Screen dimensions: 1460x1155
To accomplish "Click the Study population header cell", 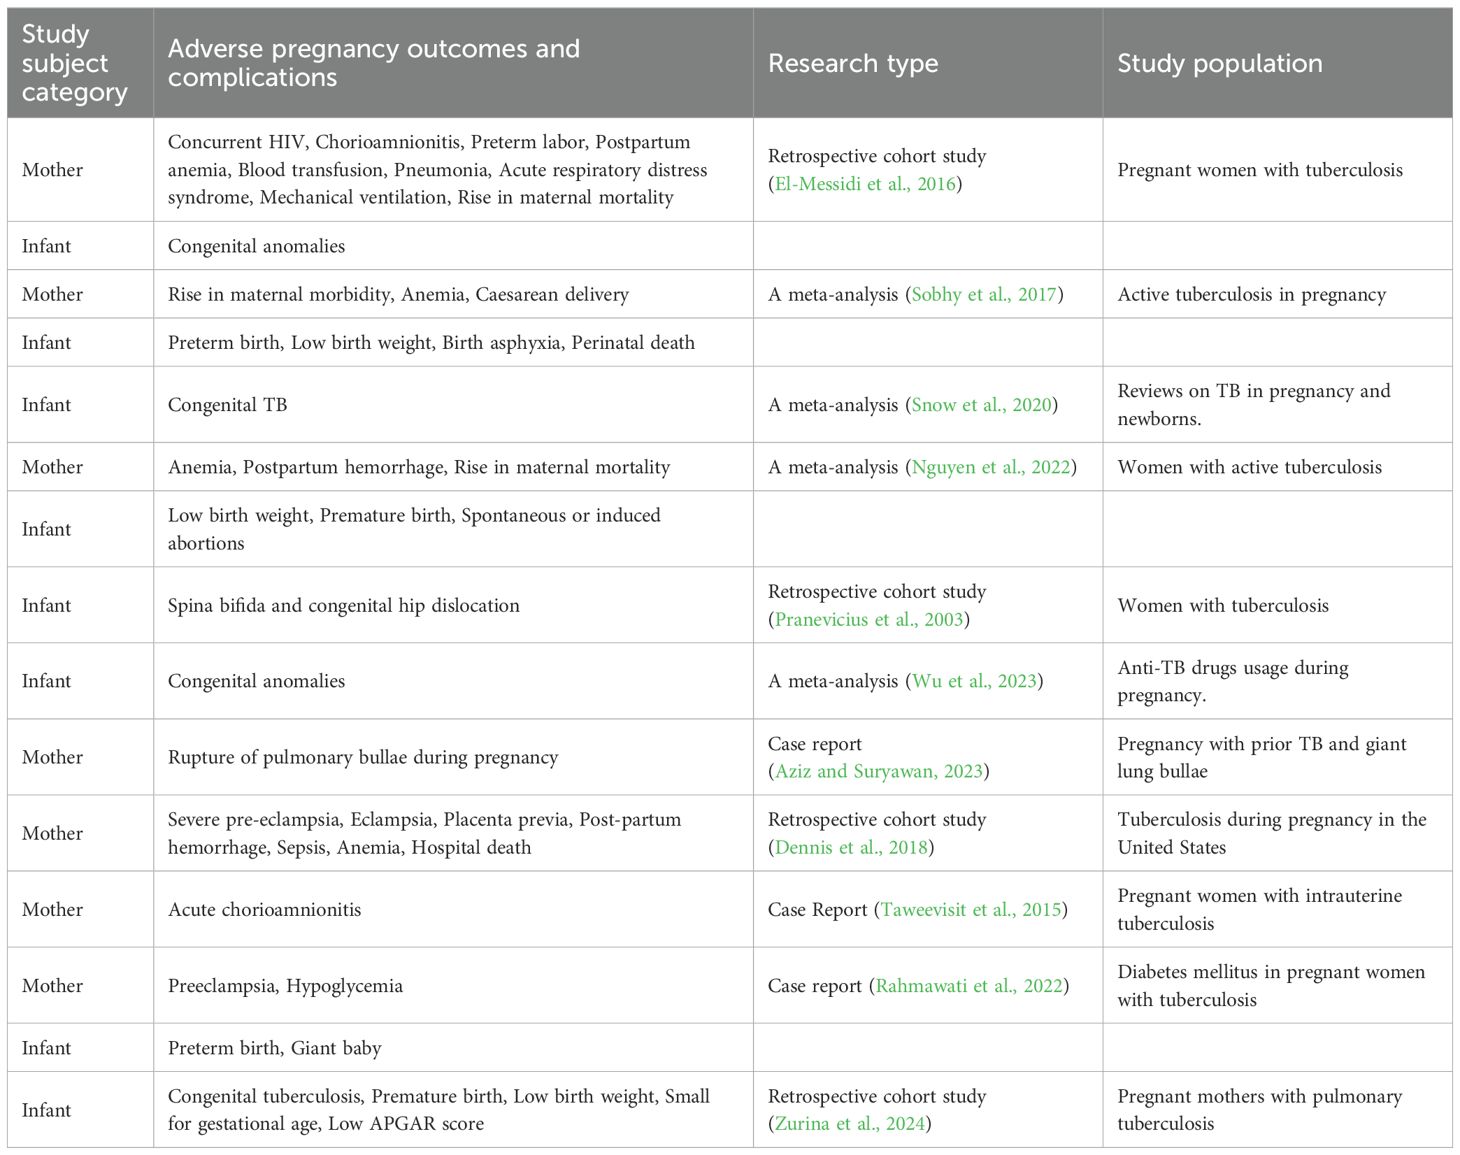I will (1219, 63).
